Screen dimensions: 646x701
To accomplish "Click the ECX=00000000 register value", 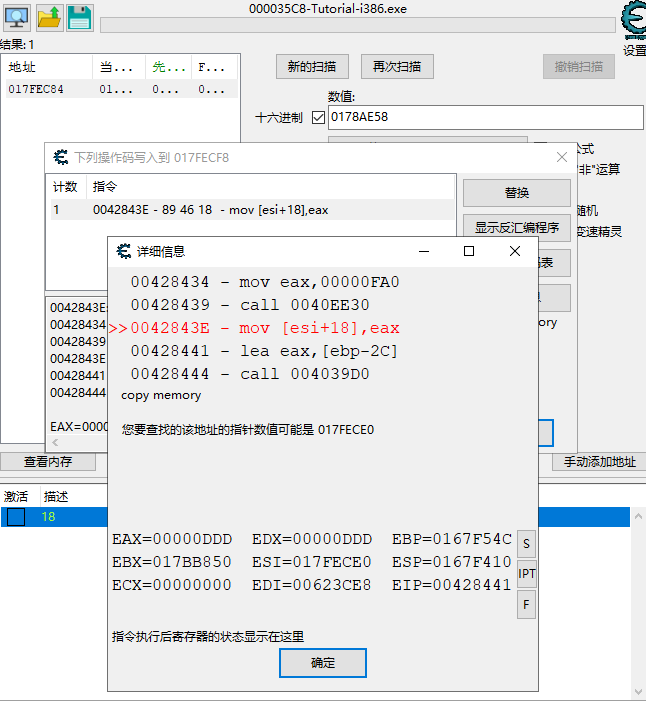I will click(x=172, y=585).
